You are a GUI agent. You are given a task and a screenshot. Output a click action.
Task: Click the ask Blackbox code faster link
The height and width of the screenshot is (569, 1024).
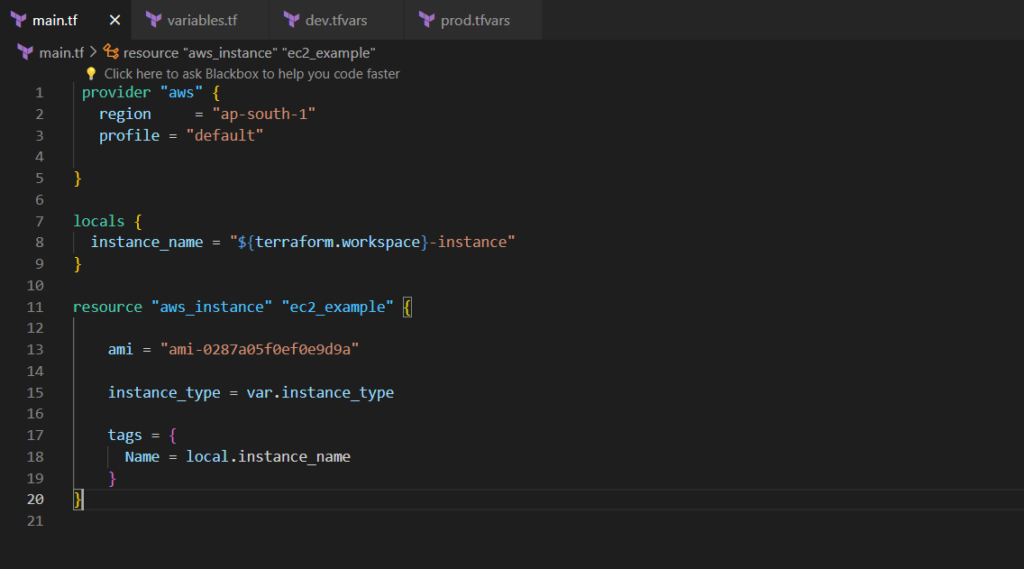click(x=251, y=74)
